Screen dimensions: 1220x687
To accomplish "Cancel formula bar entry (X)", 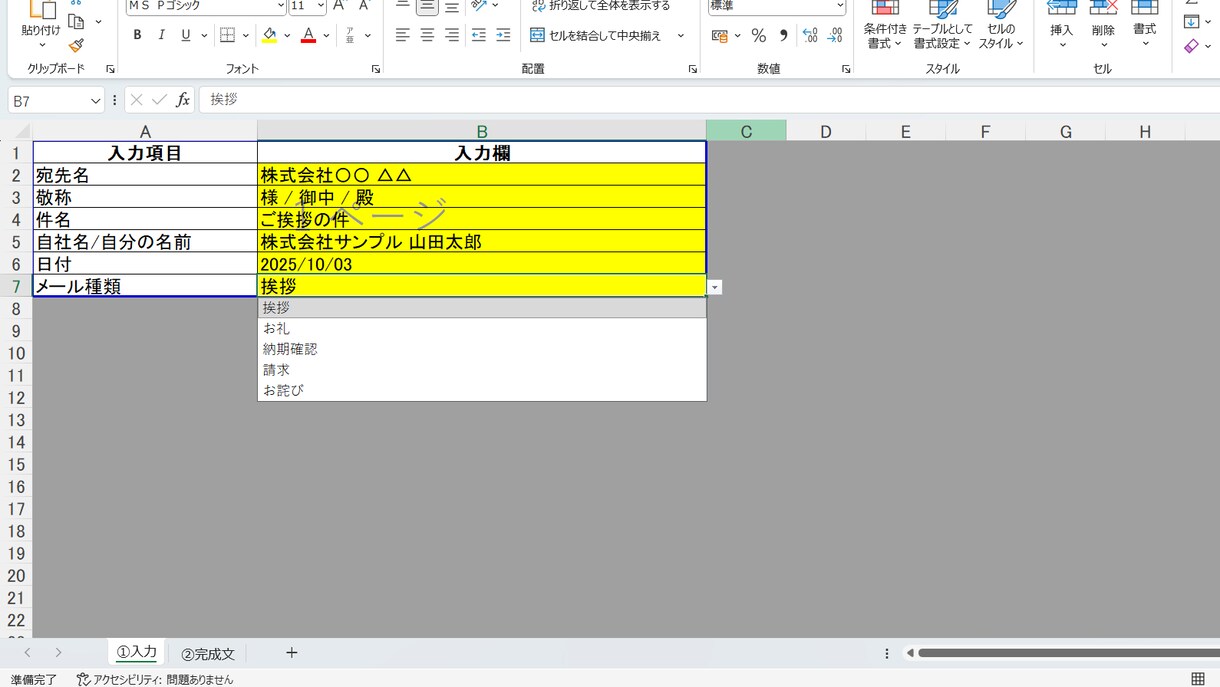I will [x=137, y=100].
